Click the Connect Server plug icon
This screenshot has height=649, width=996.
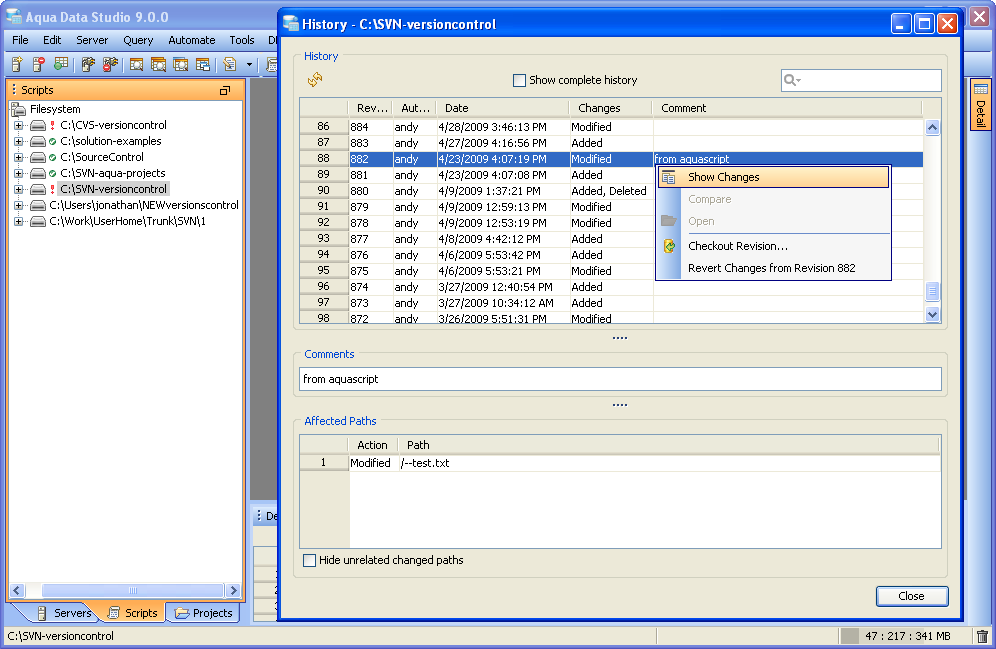(x=88, y=64)
